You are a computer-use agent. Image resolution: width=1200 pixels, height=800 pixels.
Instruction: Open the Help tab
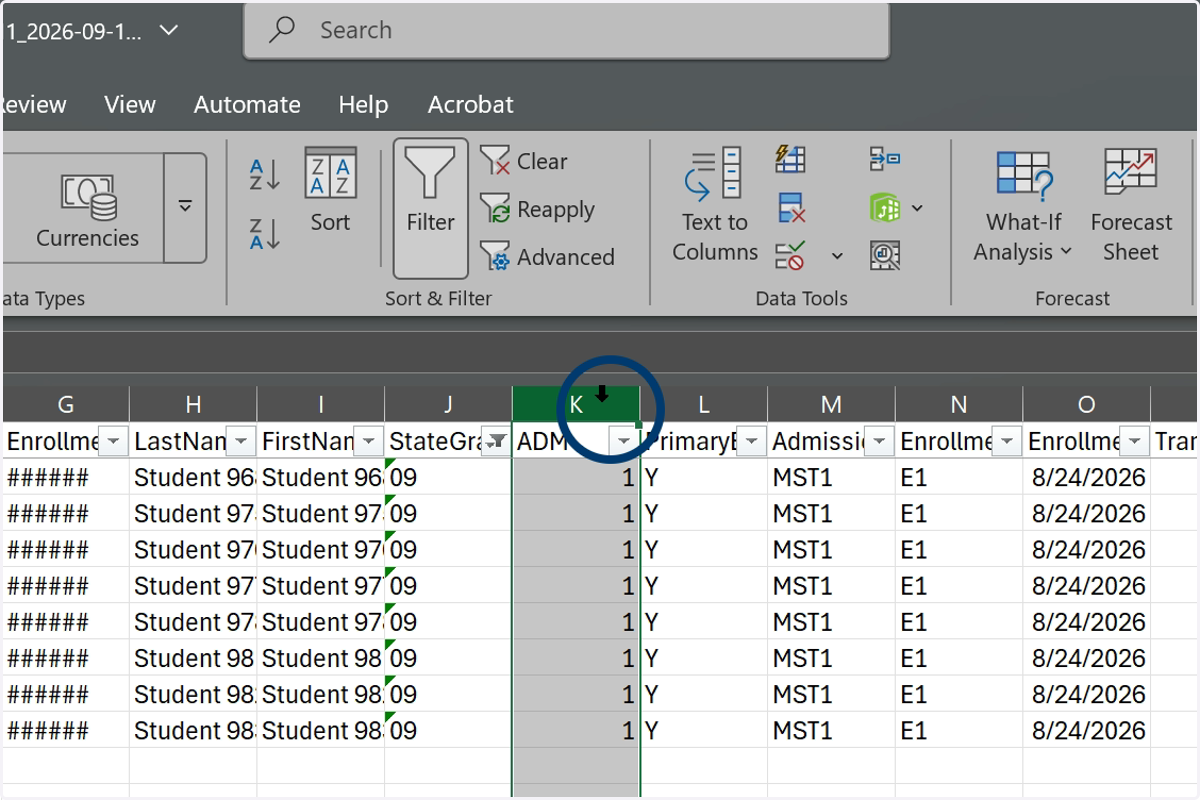(363, 104)
